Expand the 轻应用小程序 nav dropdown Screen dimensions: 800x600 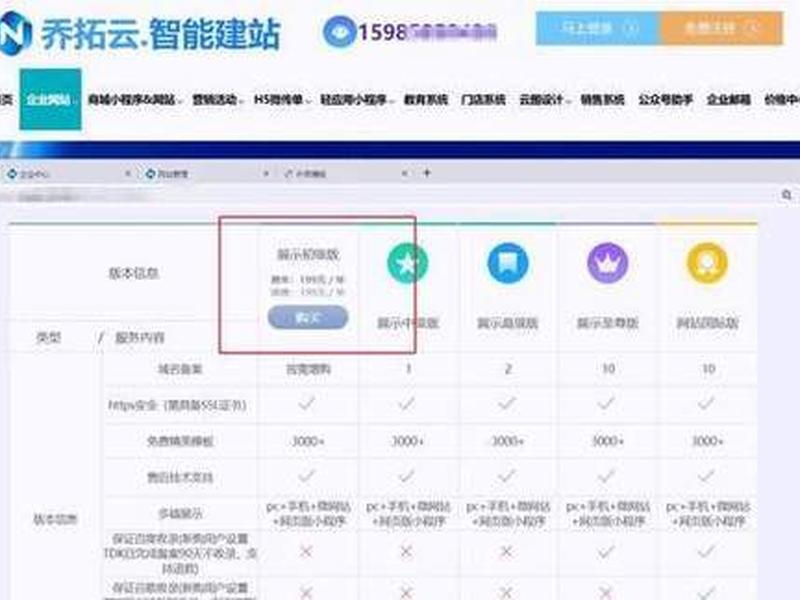[x=356, y=99]
